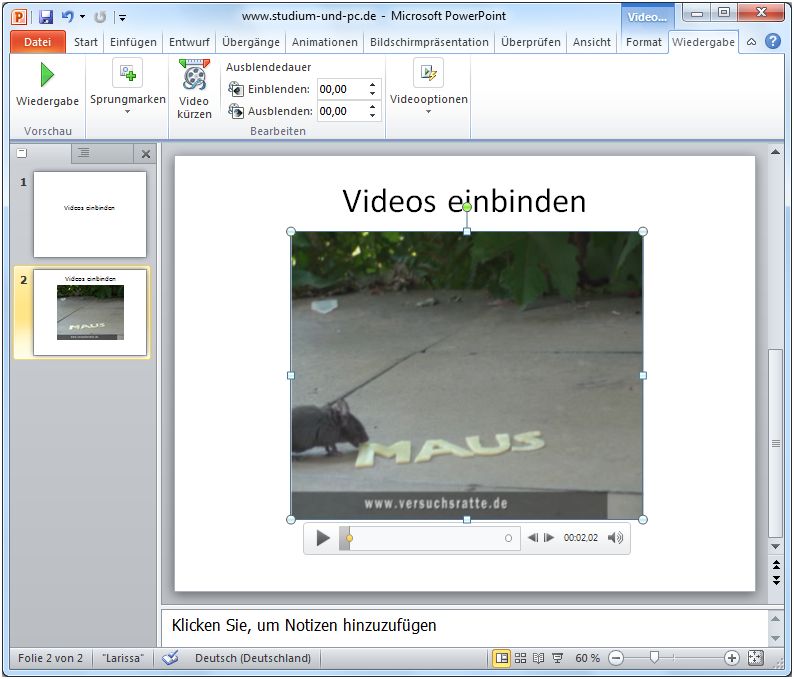Click the 60 % zoom level button
The width and height of the screenshot is (794, 679).
pyautogui.click(x=587, y=658)
